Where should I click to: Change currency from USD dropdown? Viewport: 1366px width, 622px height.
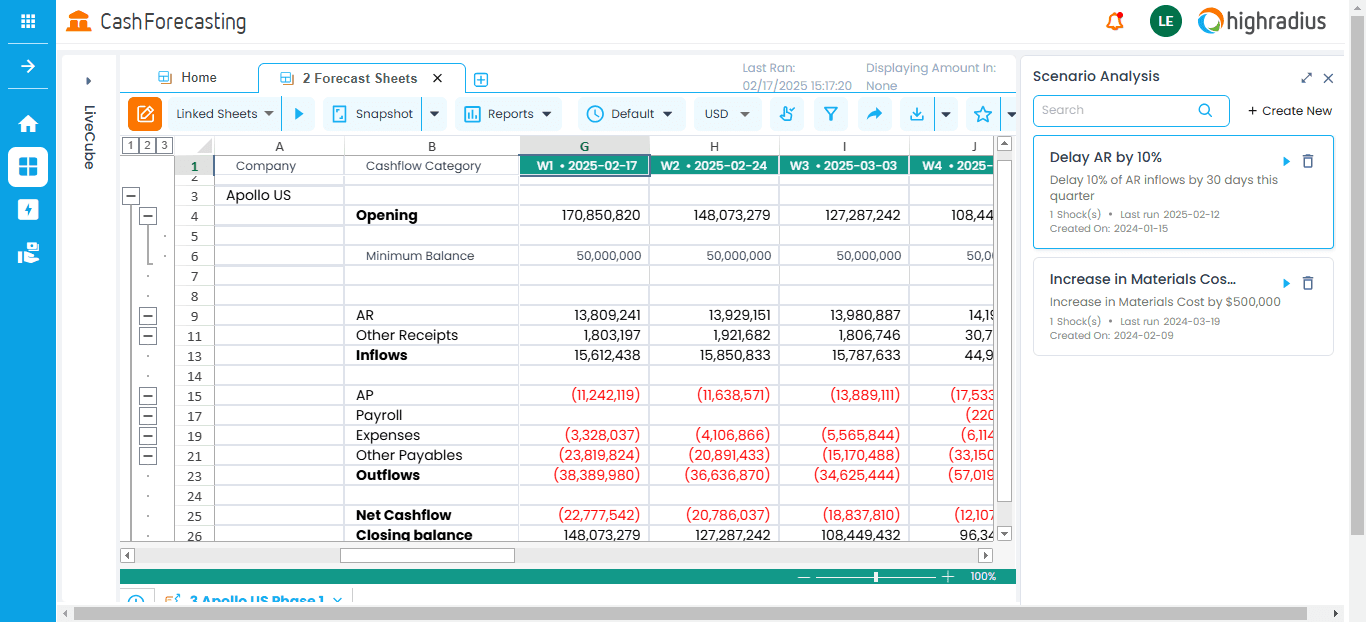(727, 114)
